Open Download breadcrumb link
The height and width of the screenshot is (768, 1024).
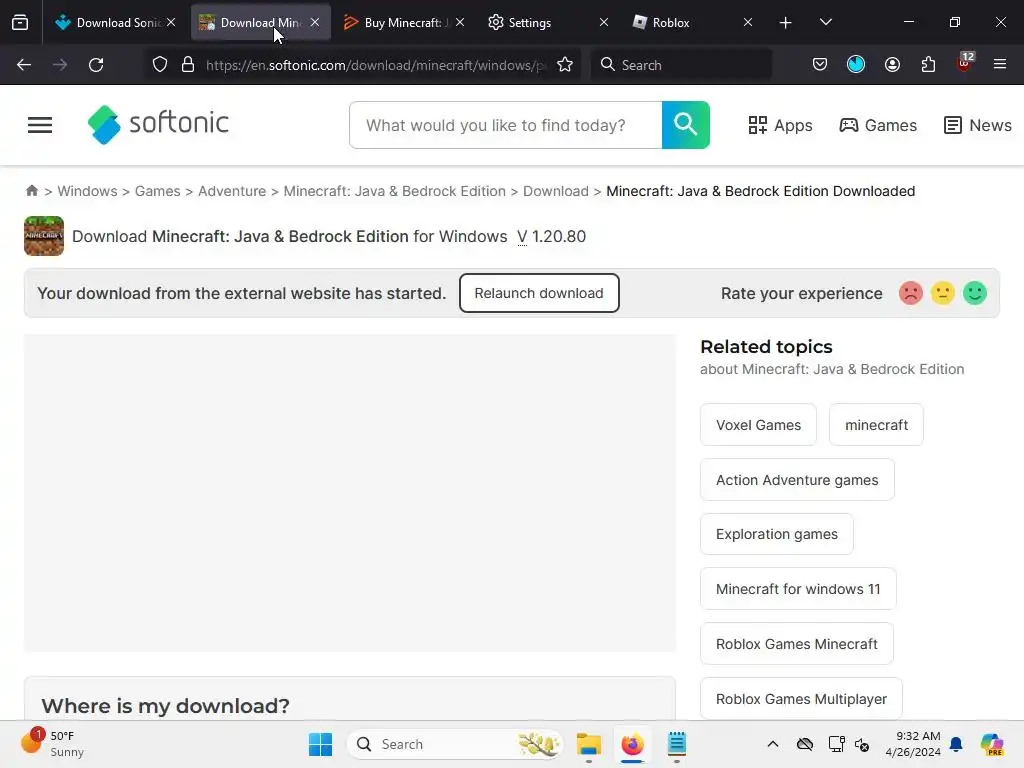pyautogui.click(x=556, y=191)
